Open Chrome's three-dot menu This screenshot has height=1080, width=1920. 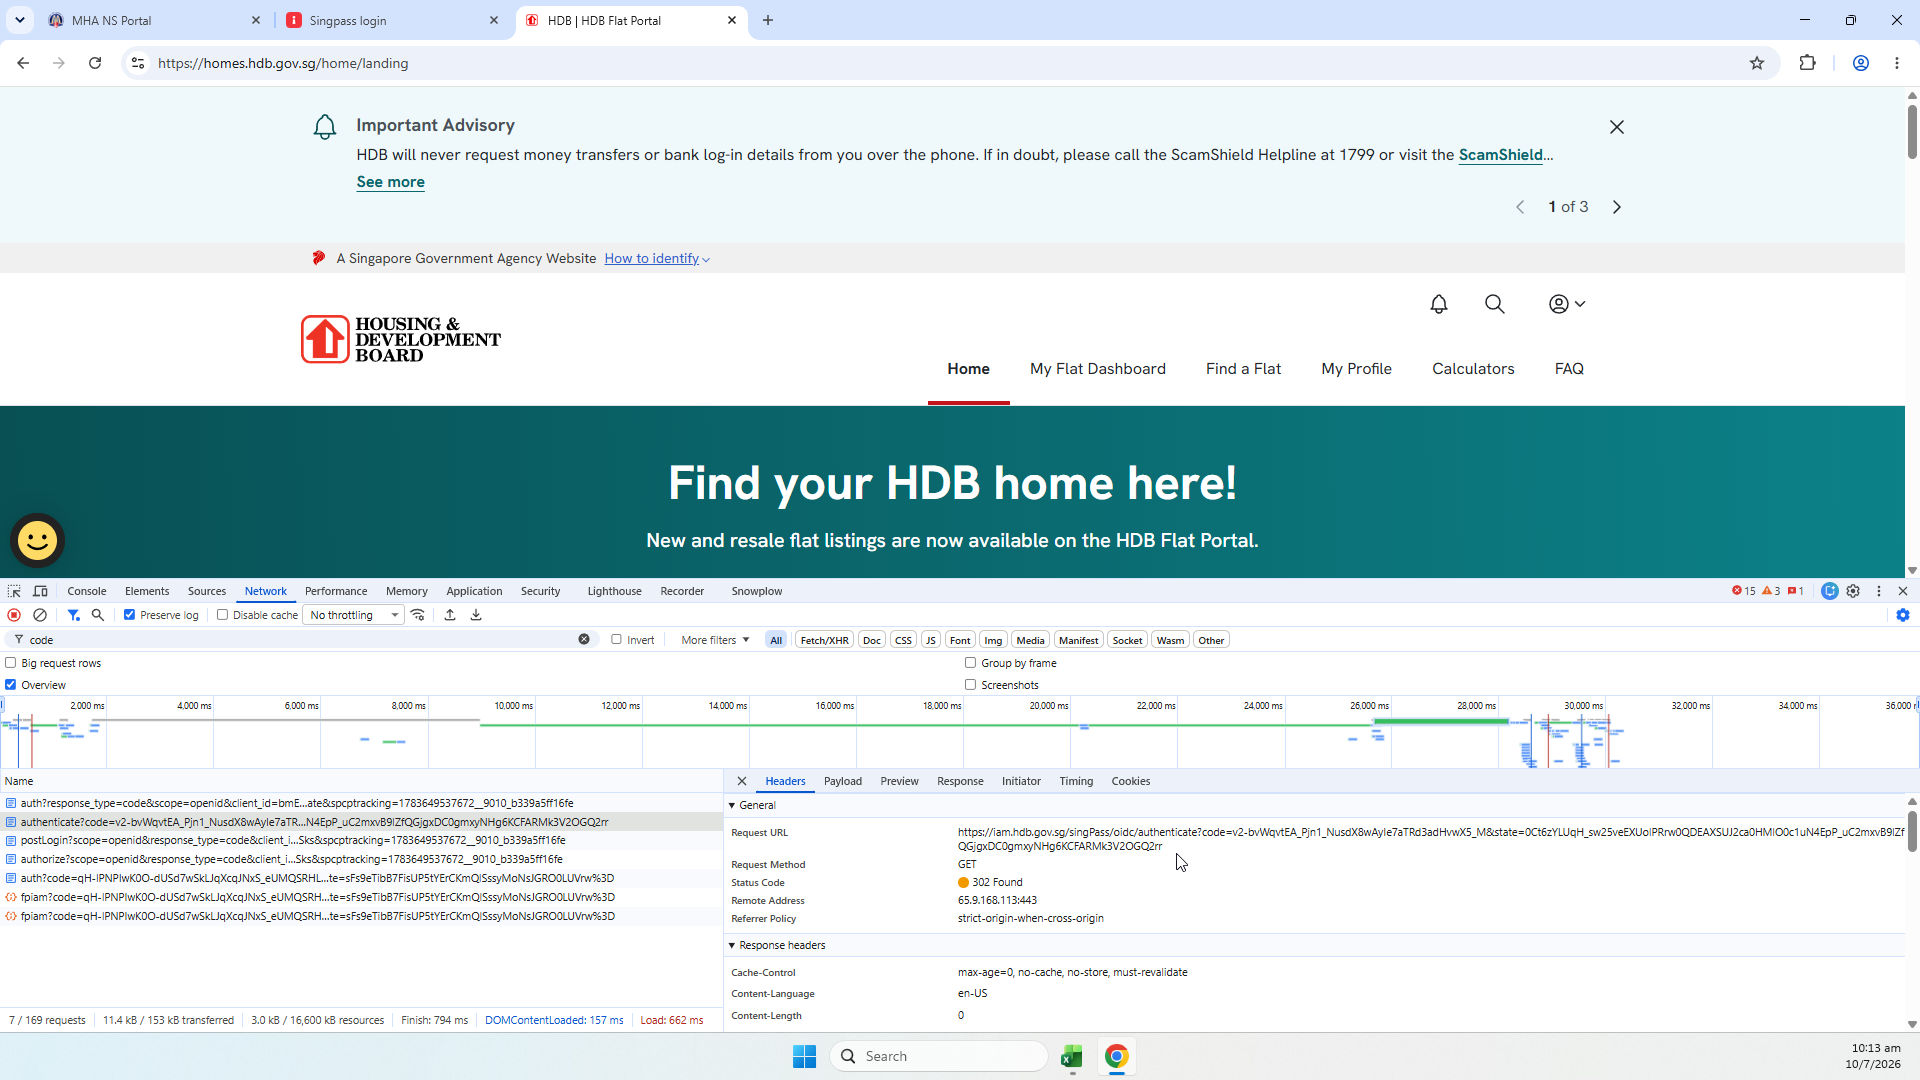click(1897, 63)
